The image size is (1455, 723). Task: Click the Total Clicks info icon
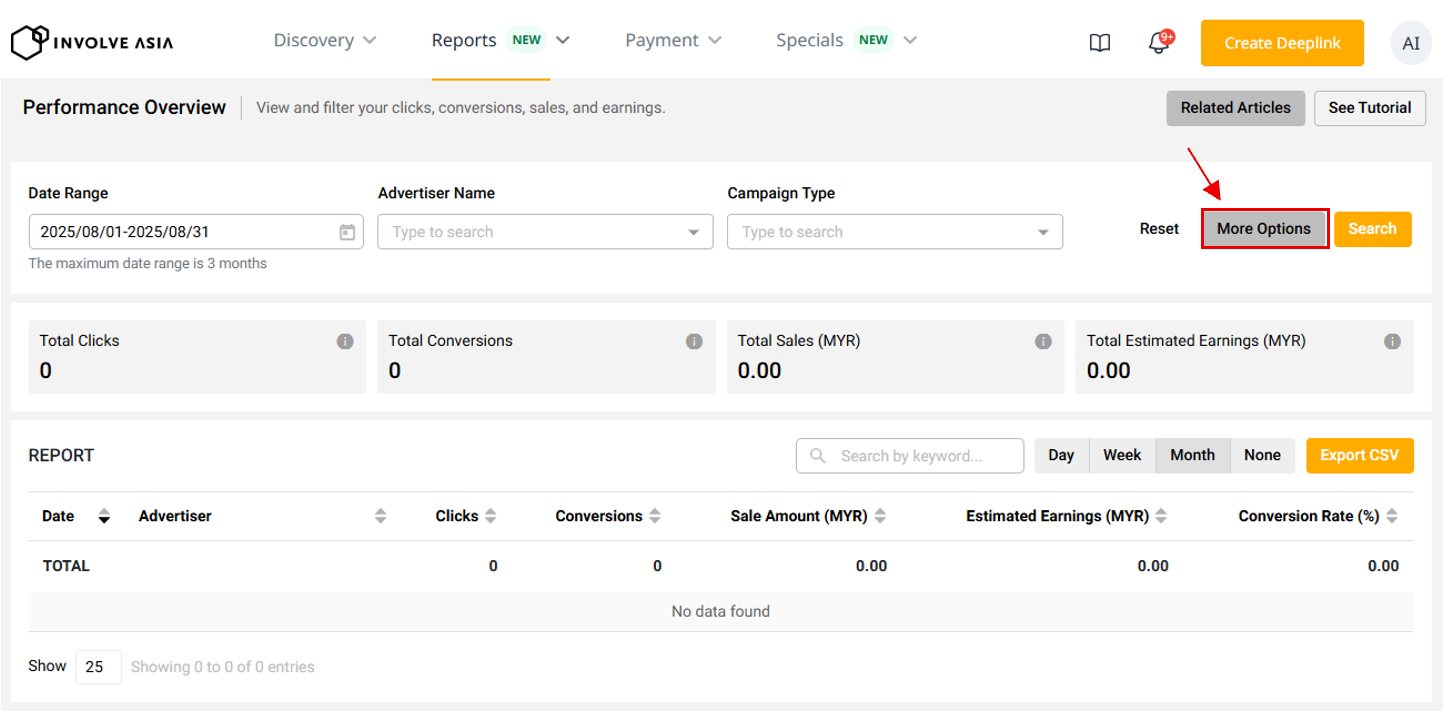pos(345,342)
